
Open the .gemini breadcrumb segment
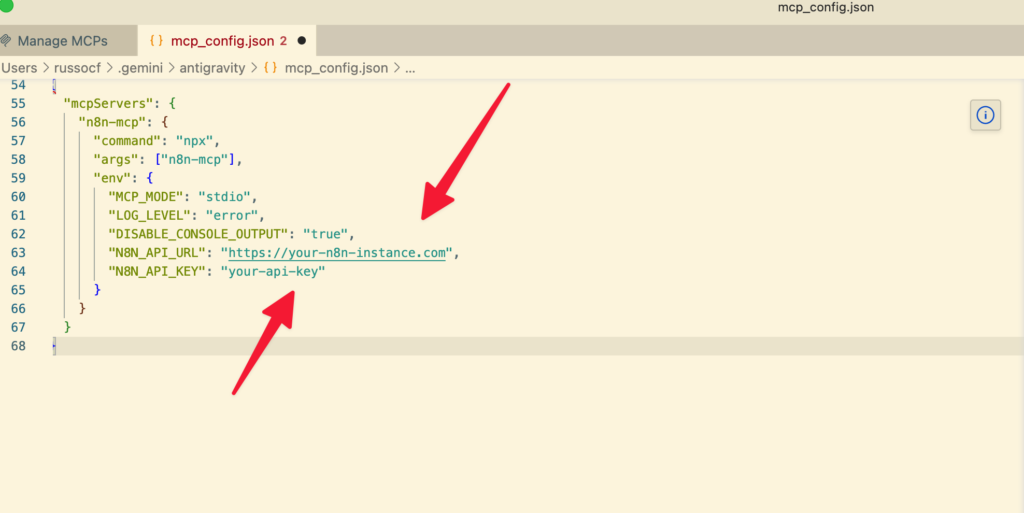pos(140,68)
